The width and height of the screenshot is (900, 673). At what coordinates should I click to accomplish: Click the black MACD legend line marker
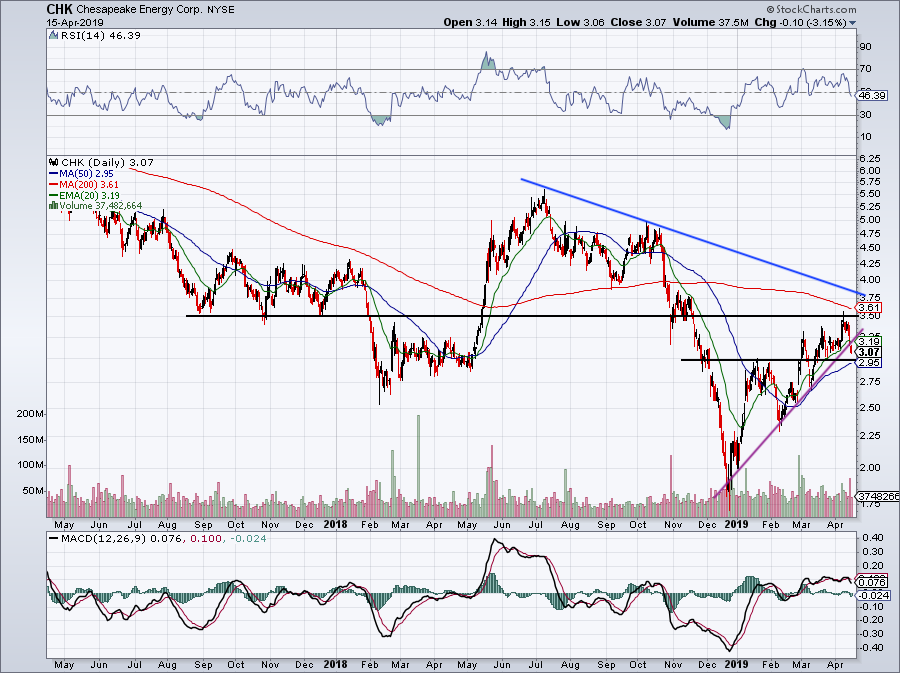tap(53, 539)
